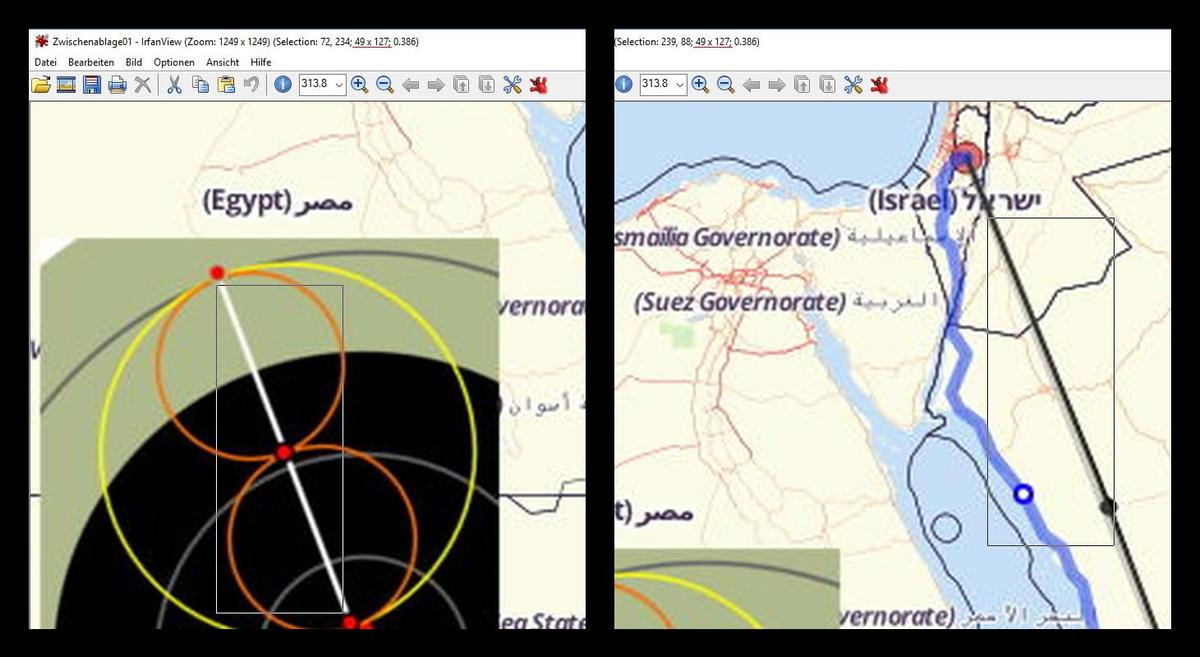Expand the 313.8 zoom dropdown in left window
This screenshot has width=1200, height=657.
(x=339, y=85)
